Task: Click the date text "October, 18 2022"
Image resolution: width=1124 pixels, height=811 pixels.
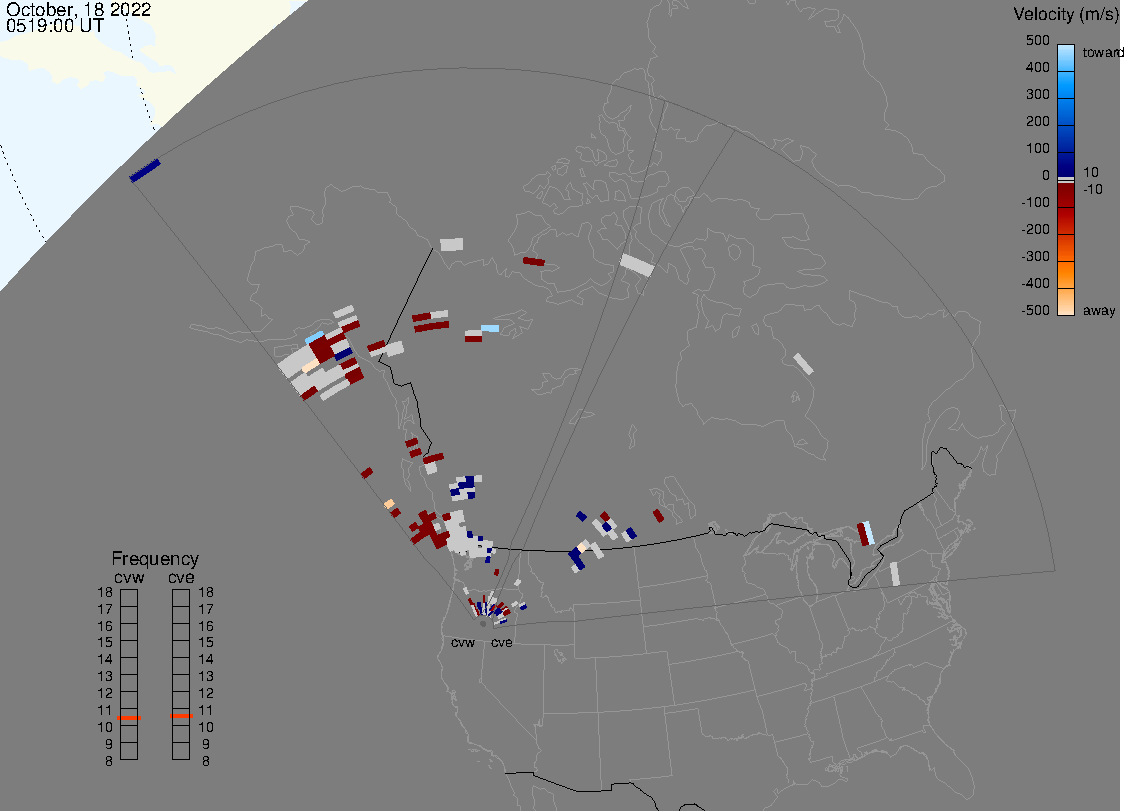Action: [78, 9]
